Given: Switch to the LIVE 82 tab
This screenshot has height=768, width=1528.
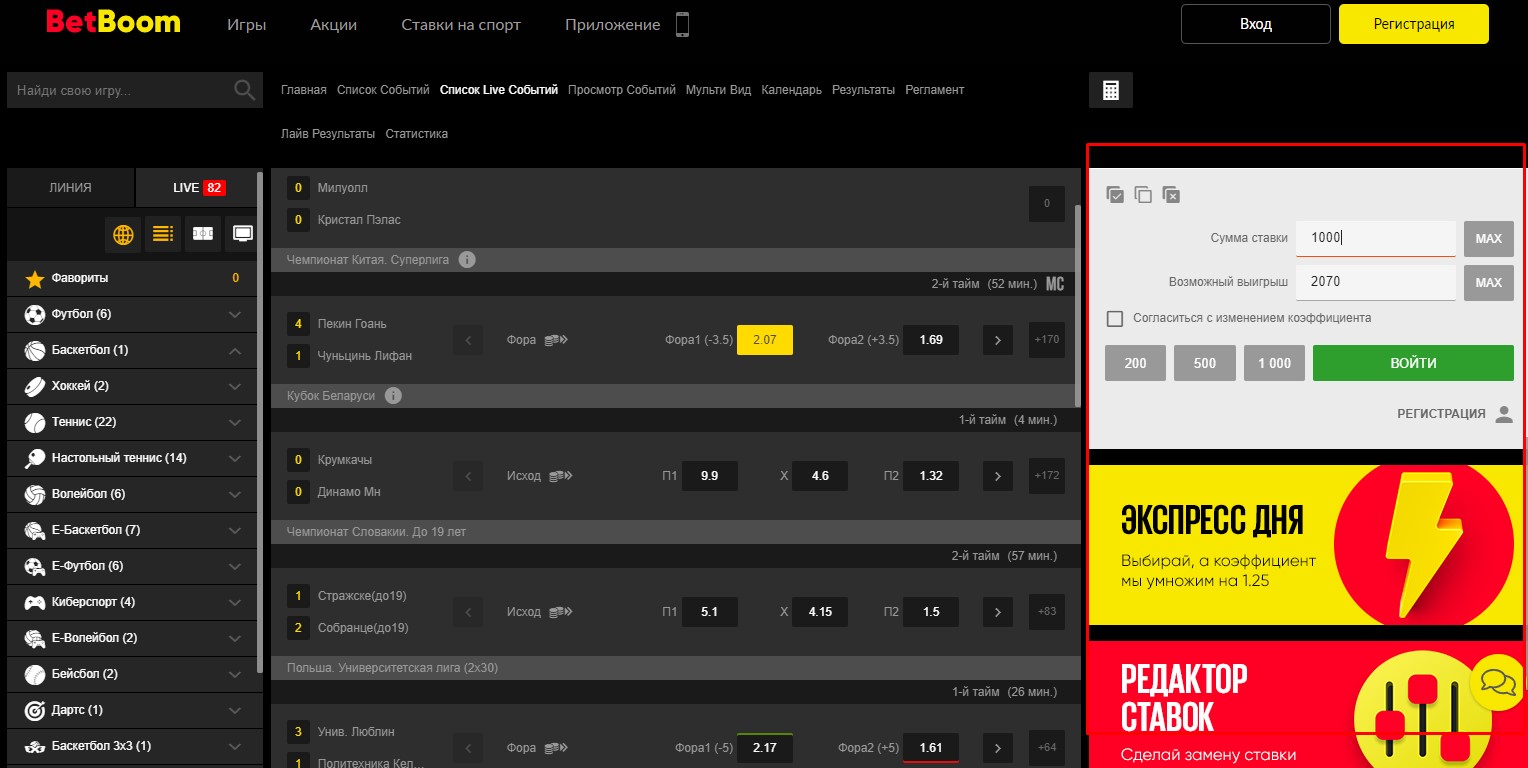Looking at the screenshot, I should [198, 188].
